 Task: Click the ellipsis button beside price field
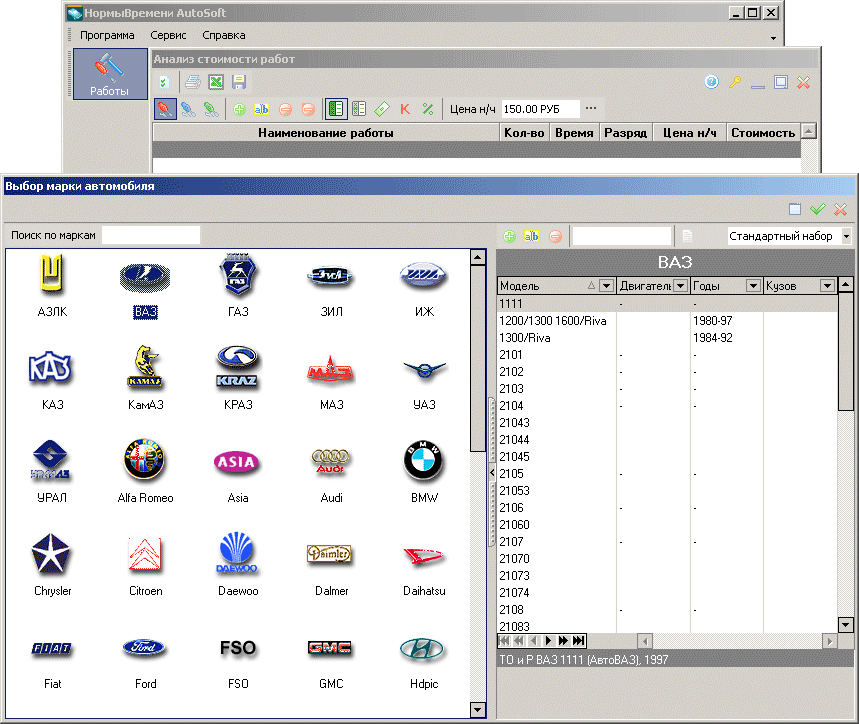[x=591, y=108]
